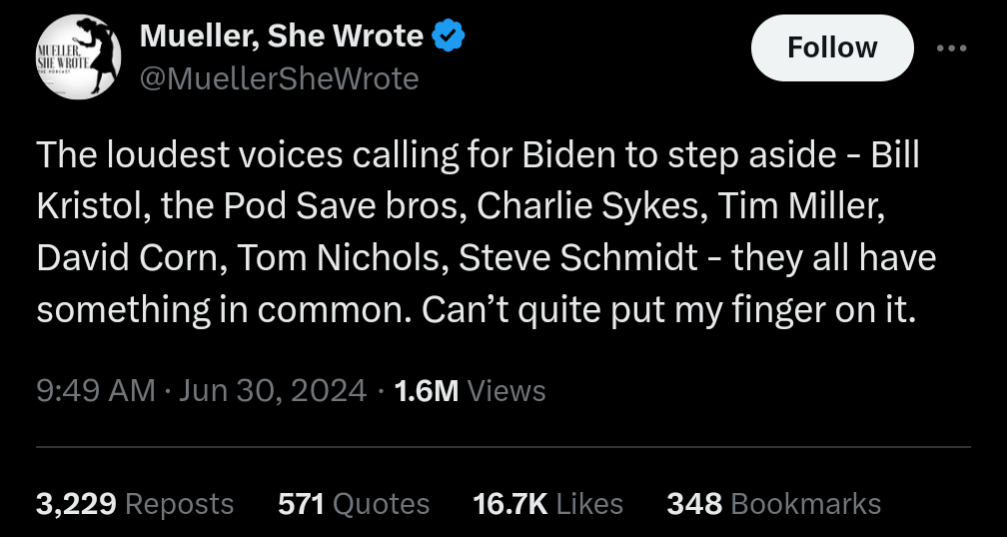Click the words Steve Schmidt in the tweet

(x=579, y=258)
